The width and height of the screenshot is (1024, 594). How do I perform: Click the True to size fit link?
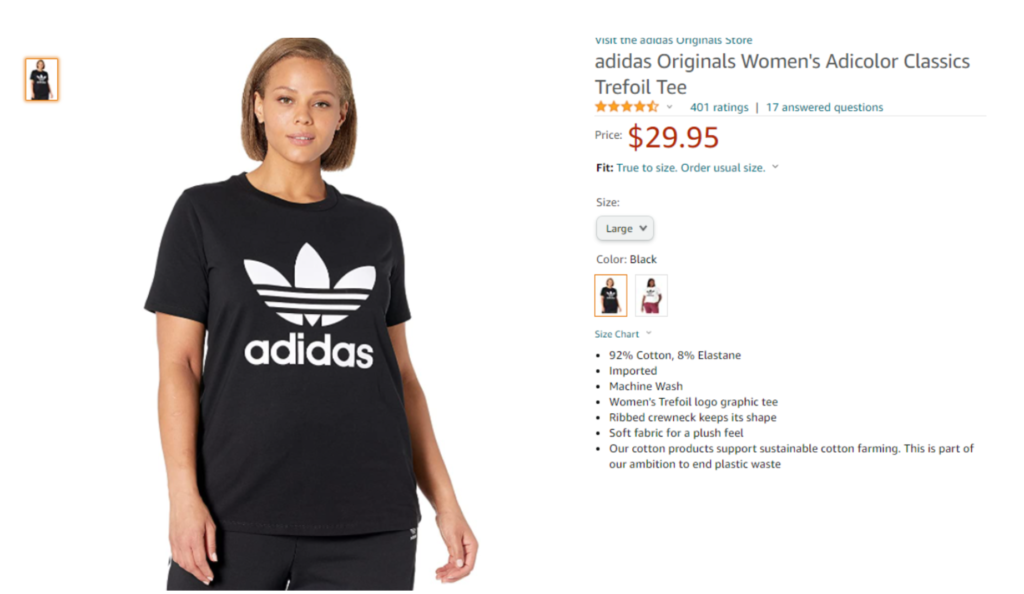coord(690,168)
